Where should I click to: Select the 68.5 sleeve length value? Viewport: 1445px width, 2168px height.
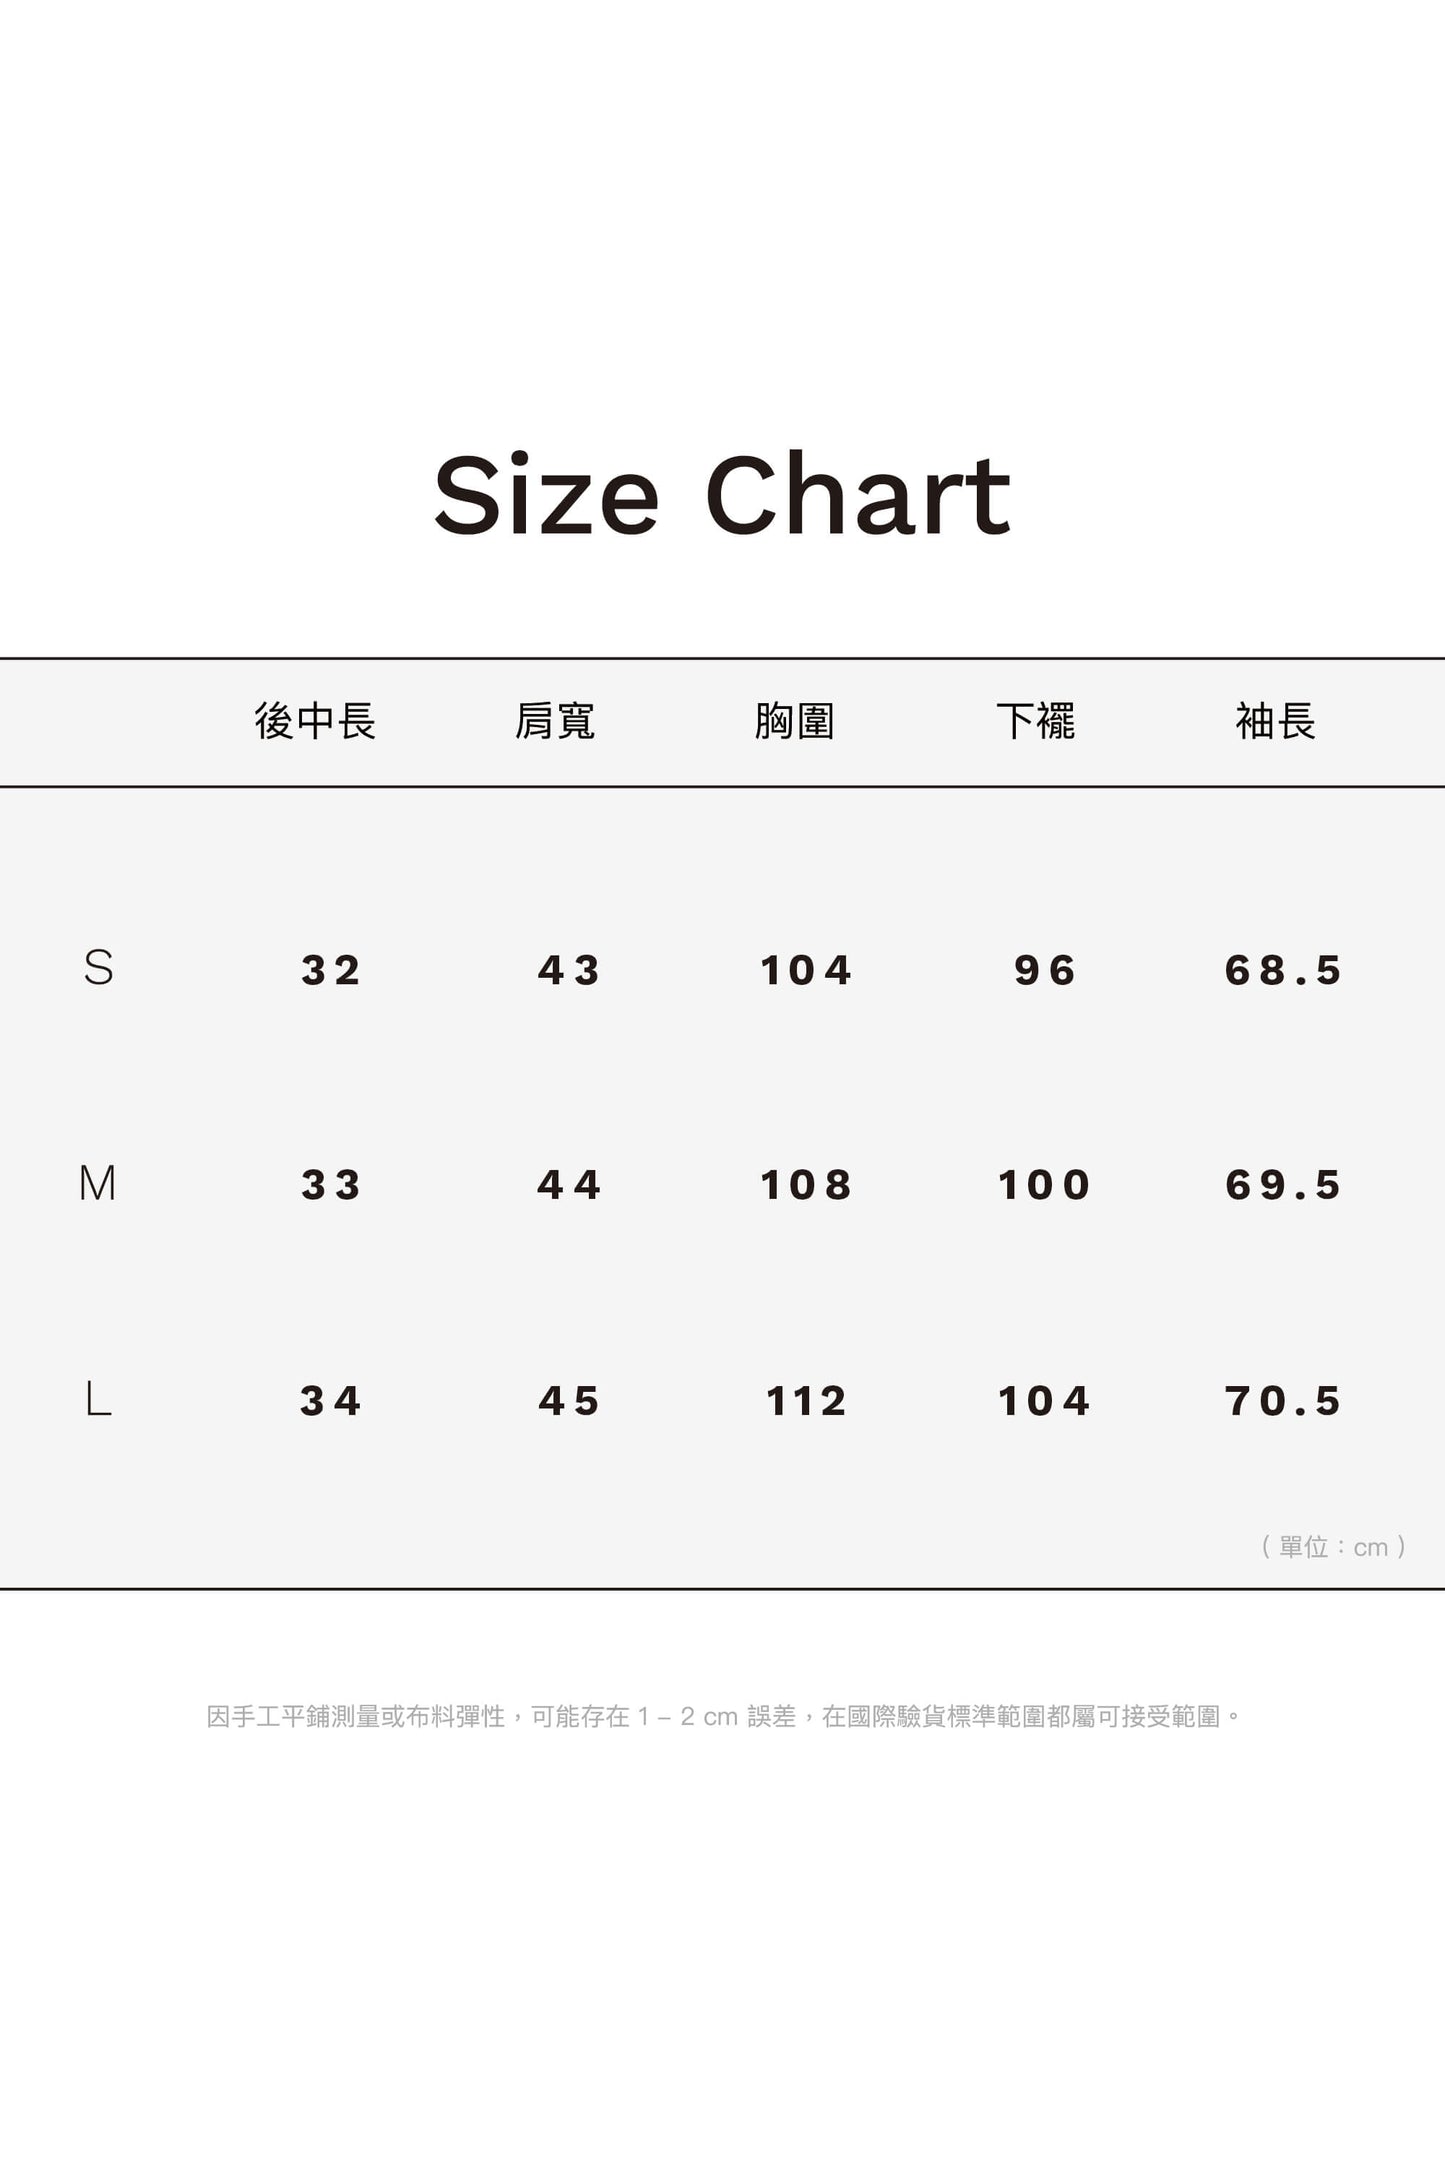[1283, 970]
